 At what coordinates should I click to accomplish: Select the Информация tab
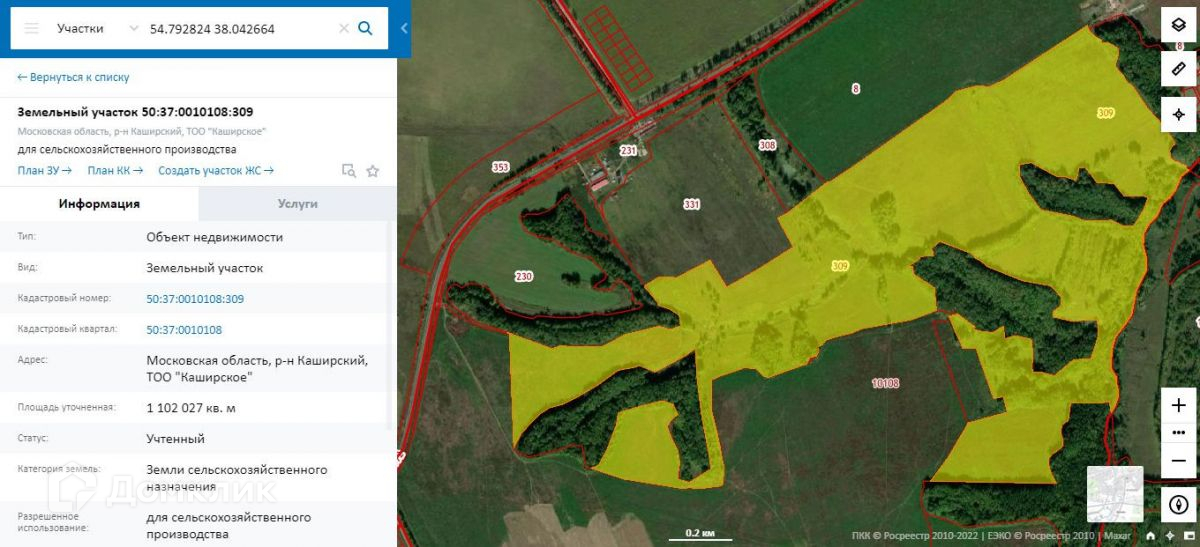[99, 203]
